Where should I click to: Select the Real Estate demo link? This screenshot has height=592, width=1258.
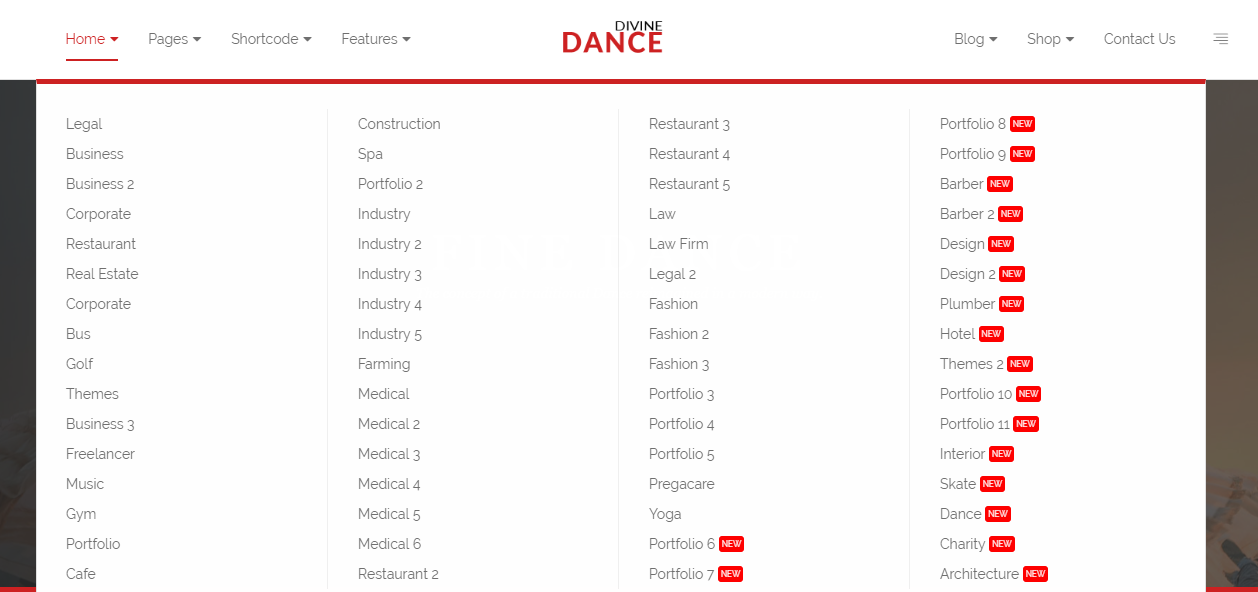tap(102, 274)
